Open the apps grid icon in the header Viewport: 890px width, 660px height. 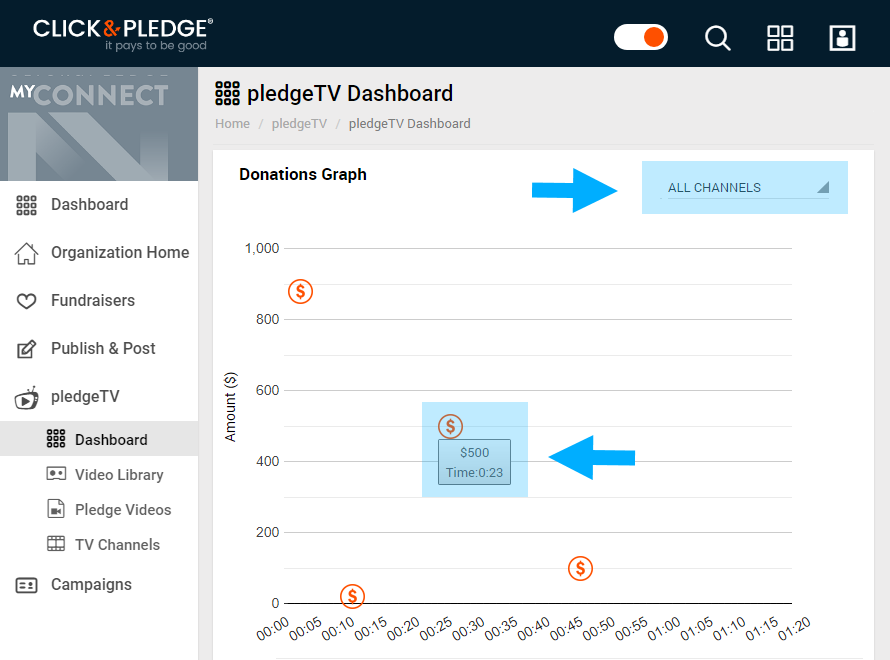coord(780,38)
